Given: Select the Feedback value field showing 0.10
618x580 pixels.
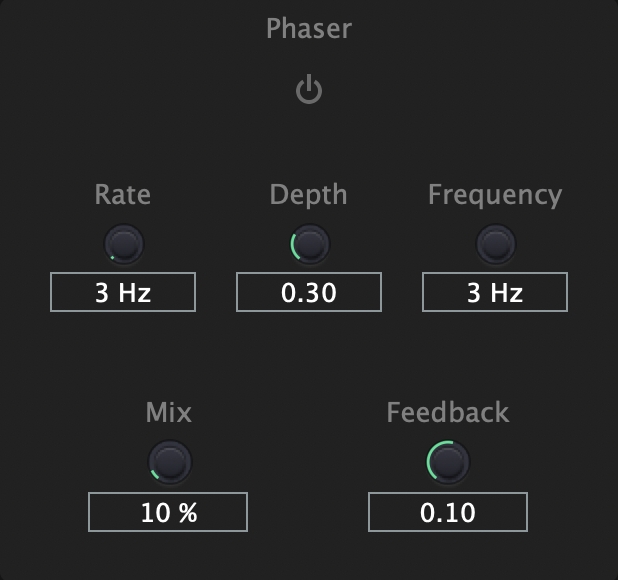Looking at the screenshot, I should pos(448,513).
